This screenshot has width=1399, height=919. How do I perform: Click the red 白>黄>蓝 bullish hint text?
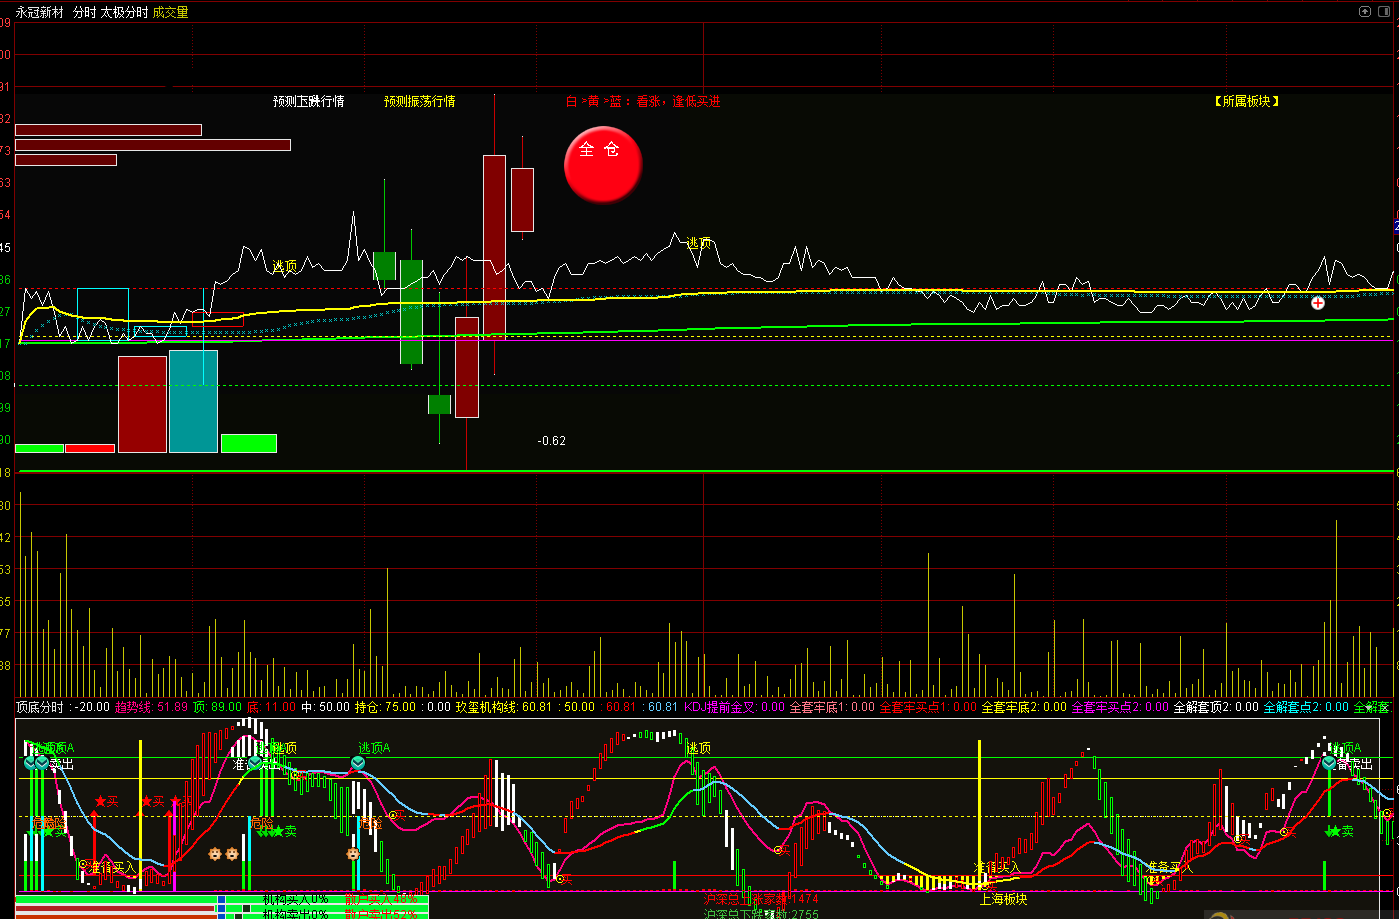[x=643, y=101]
